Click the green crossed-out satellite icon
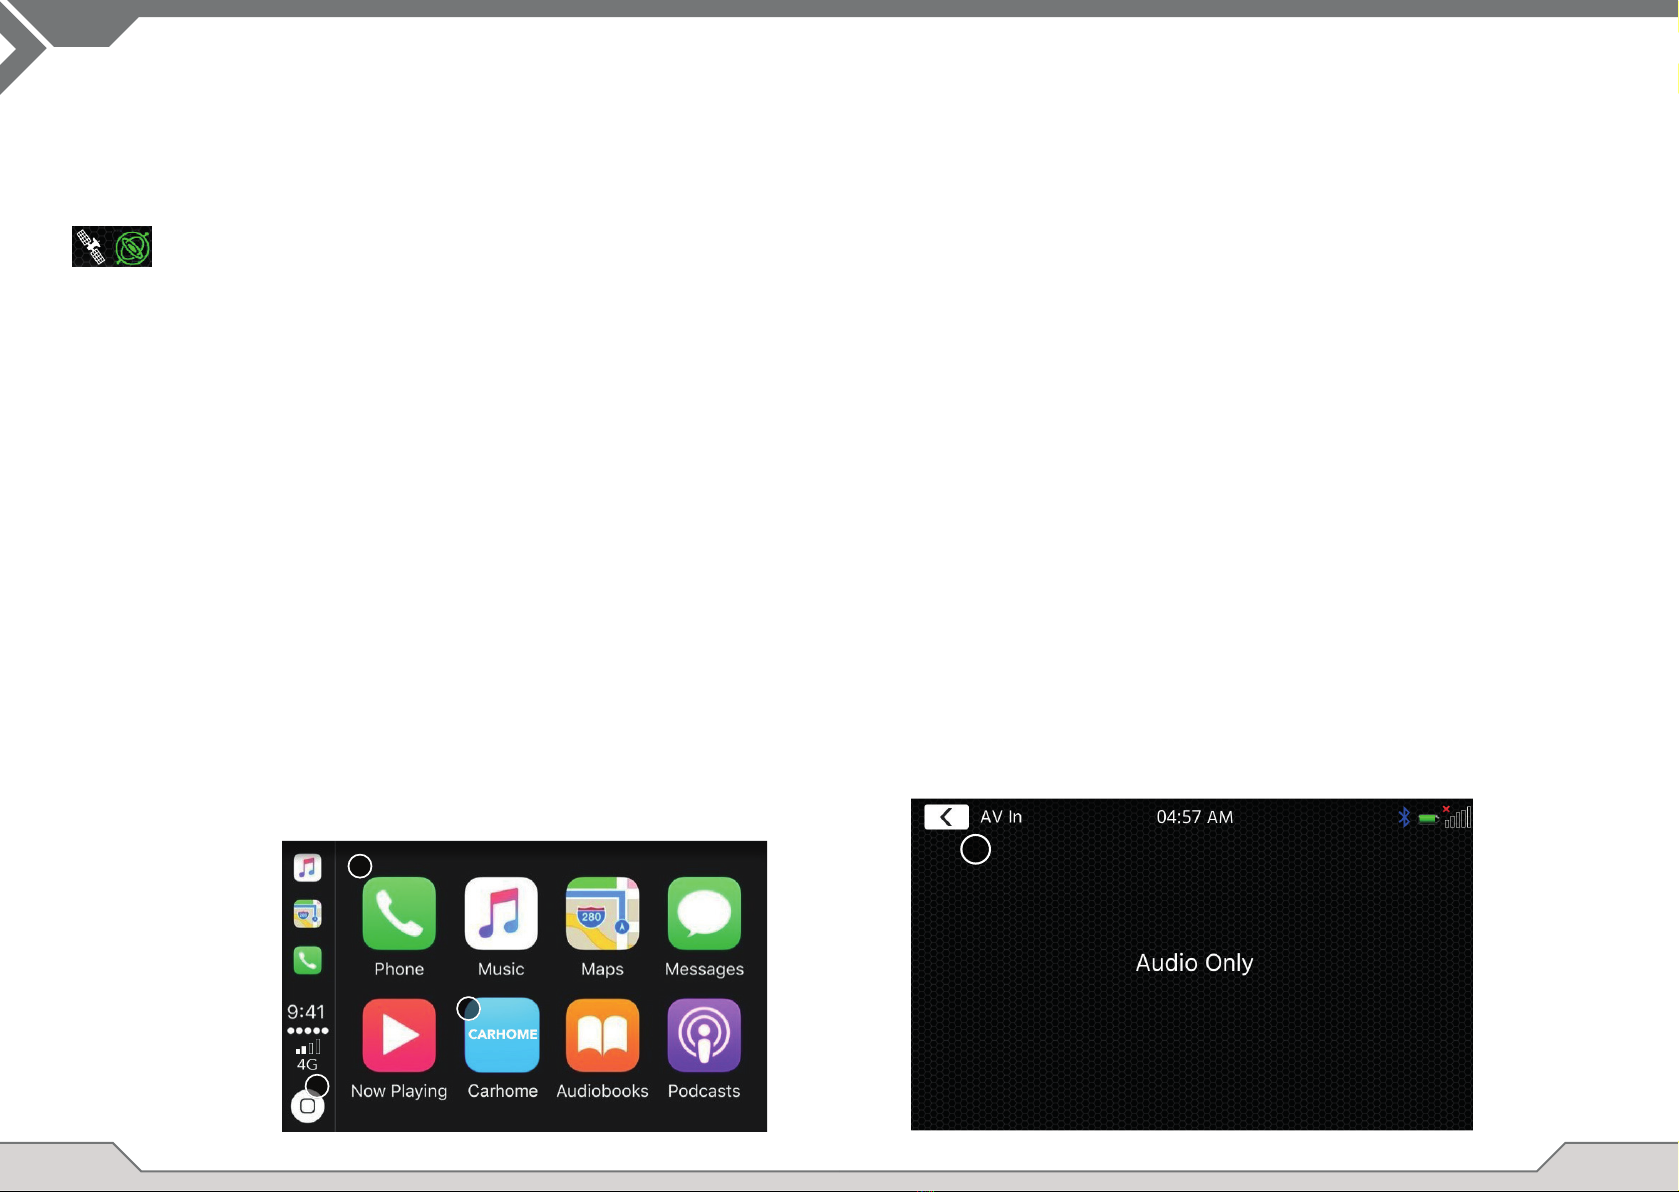 pyautogui.click(x=132, y=247)
